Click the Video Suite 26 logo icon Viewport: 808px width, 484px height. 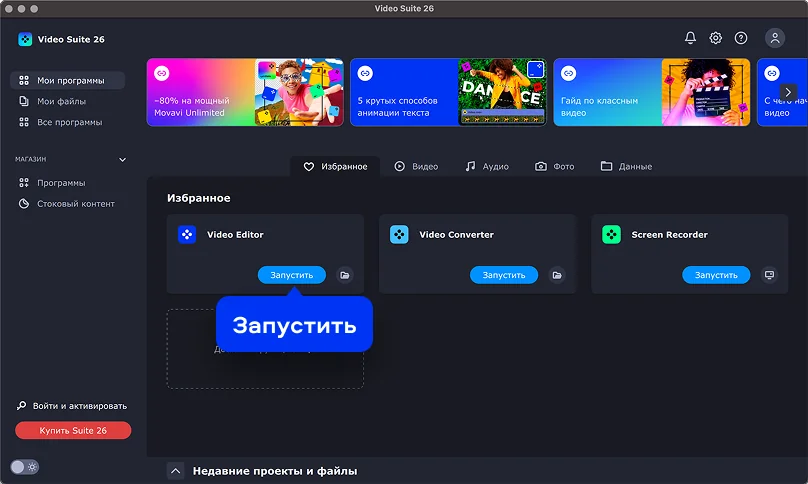[x=25, y=39]
